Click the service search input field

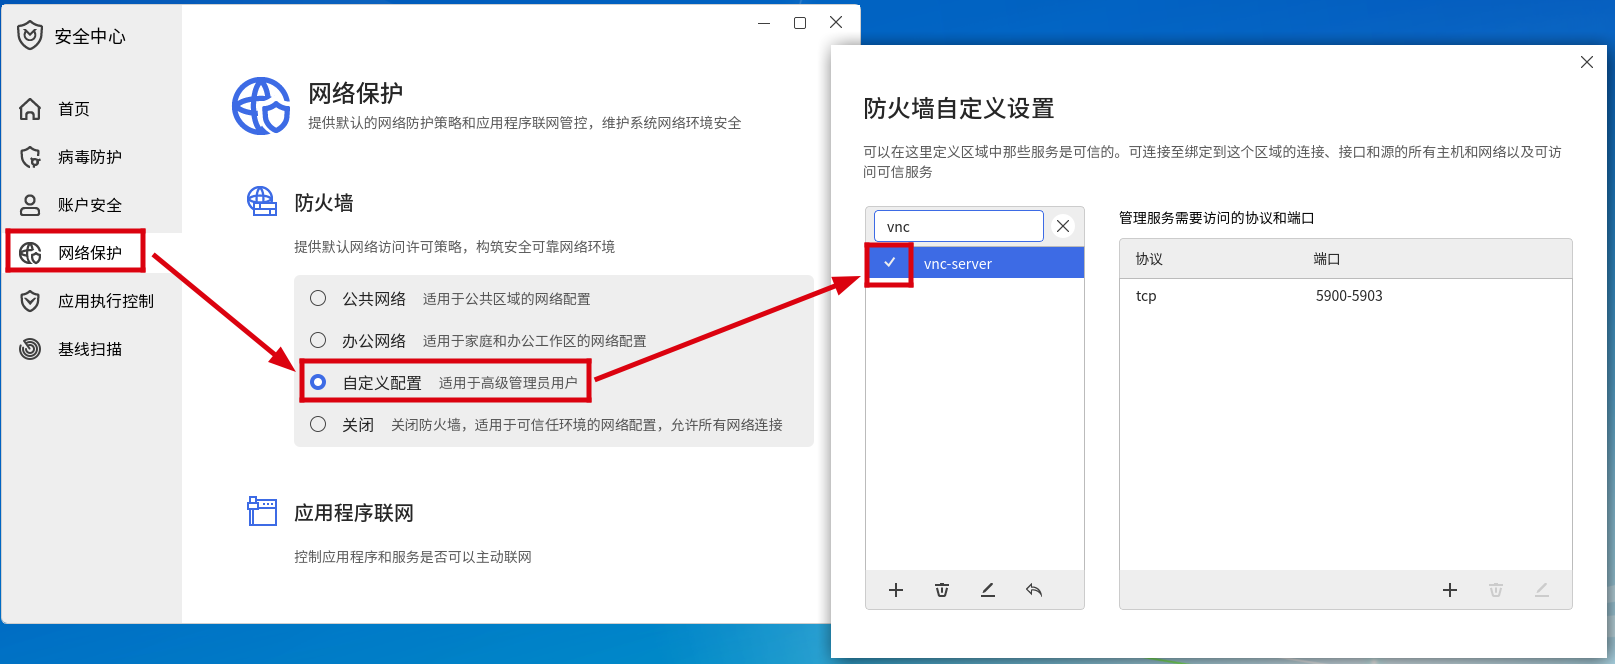pyautogui.click(x=958, y=226)
